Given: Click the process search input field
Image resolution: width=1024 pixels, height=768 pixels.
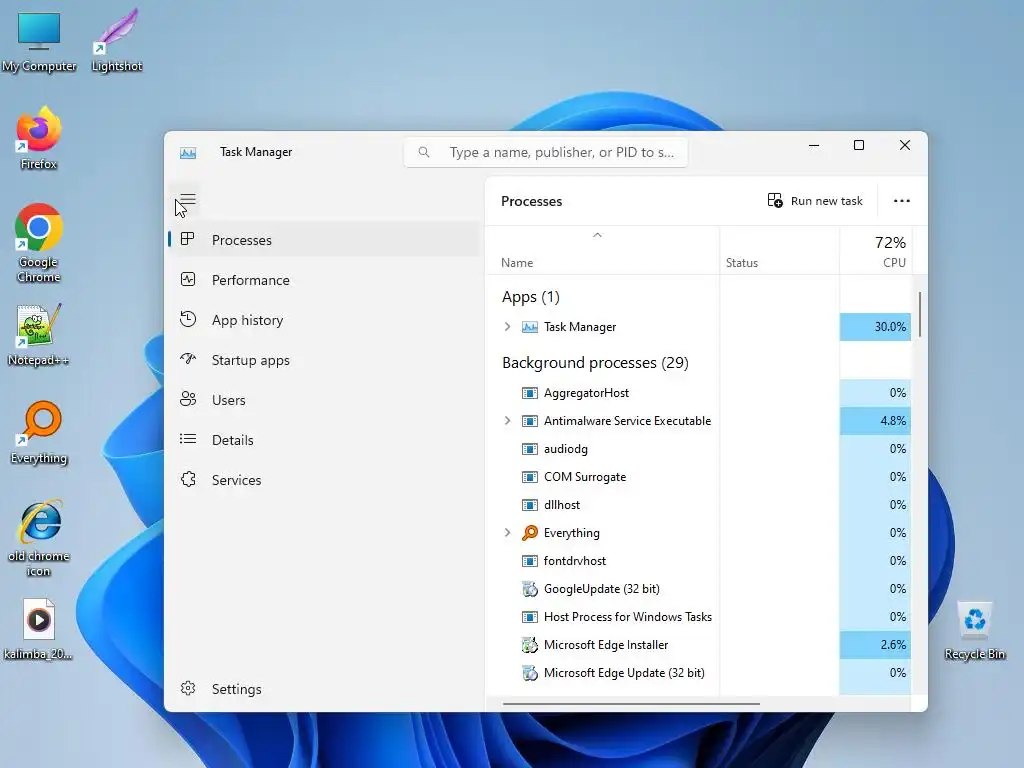Looking at the screenshot, I should pos(546,152).
